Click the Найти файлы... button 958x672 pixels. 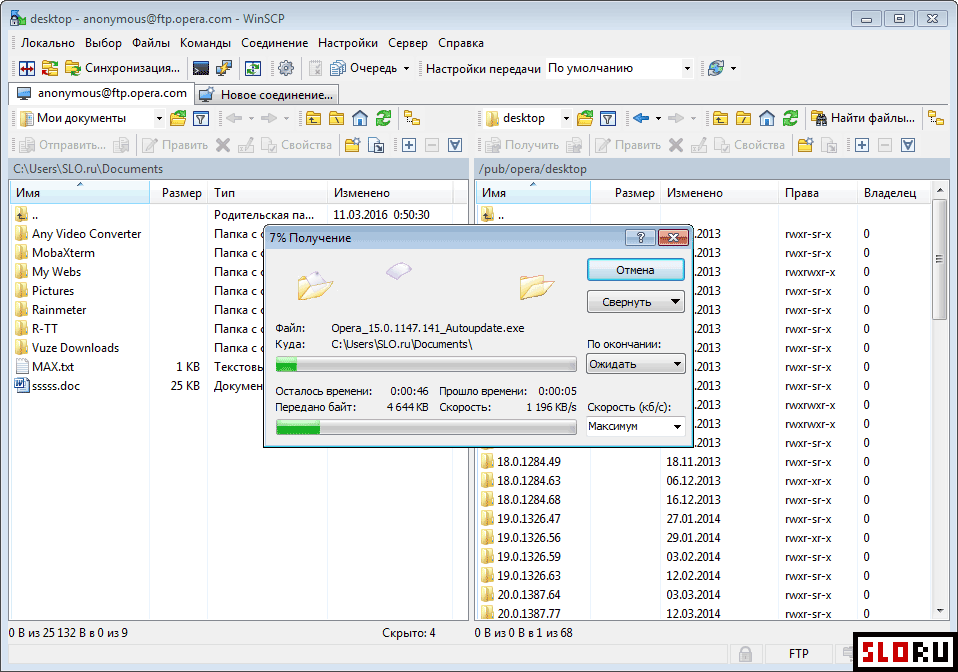[863, 119]
